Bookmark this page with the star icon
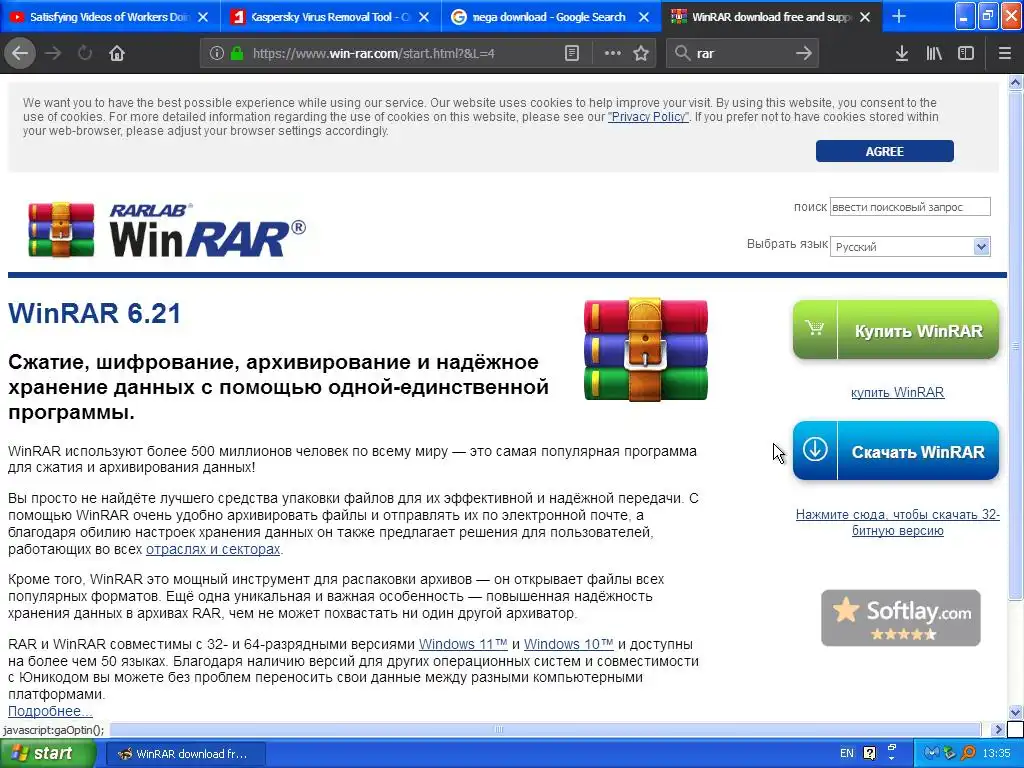The height and width of the screenshot is (768, 1024). pos(641,54)
